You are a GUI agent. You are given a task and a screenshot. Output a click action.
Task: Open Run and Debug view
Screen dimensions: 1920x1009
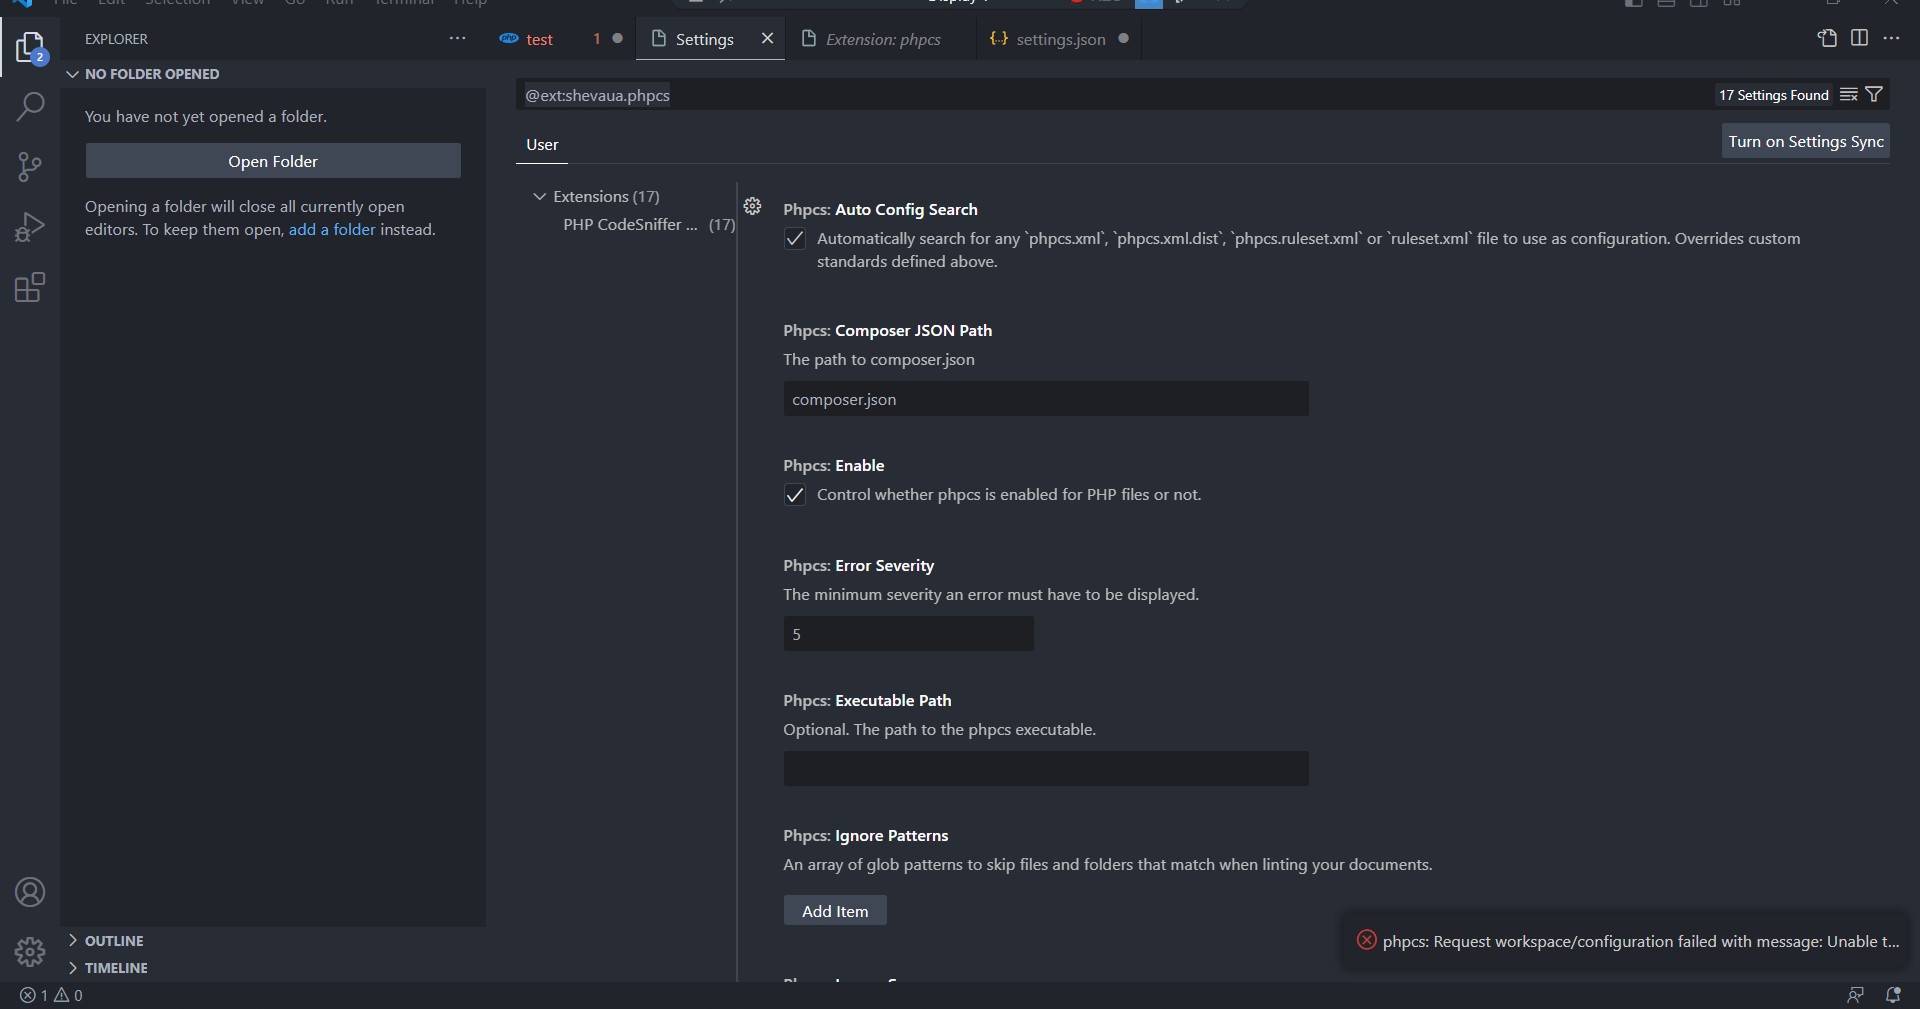click(30, 227)
